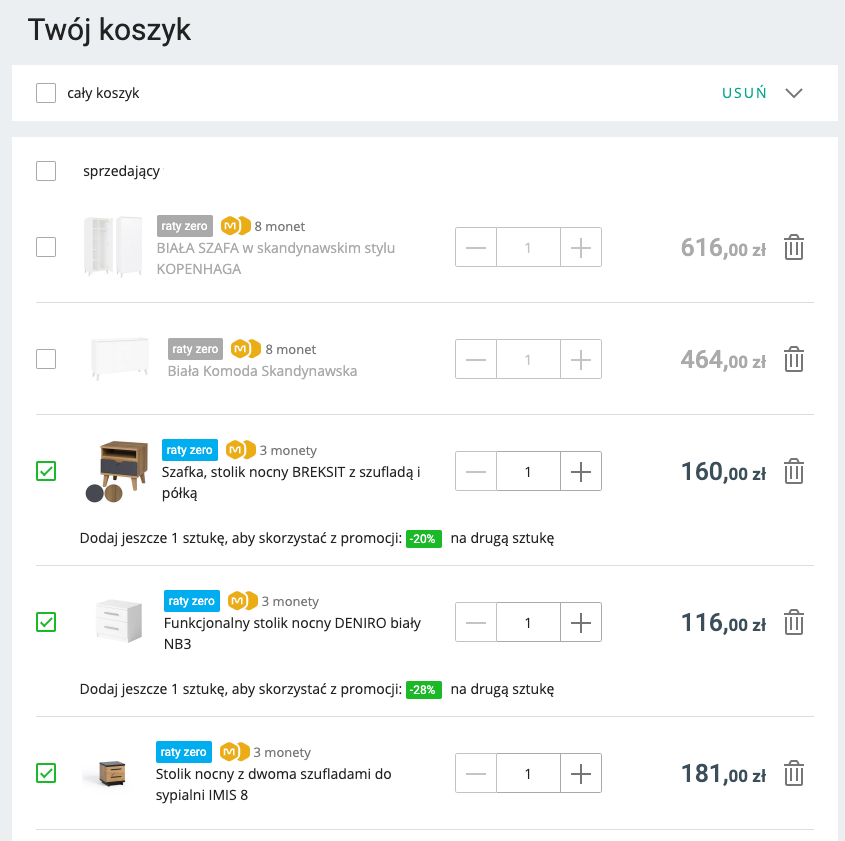Click quantity field for Biała Komoda Skandynawska
845x841 pixels.
[528, 359]
